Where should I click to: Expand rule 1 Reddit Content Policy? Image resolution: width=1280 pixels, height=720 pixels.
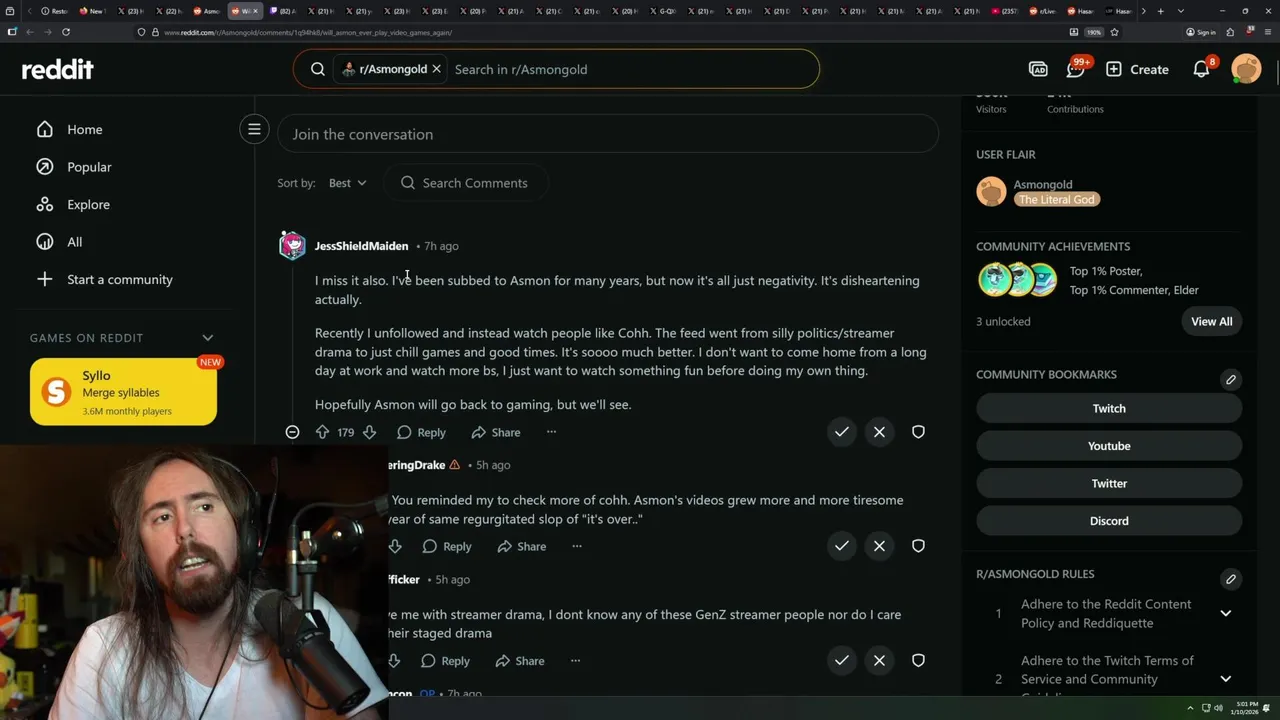tap(1226, 613)
